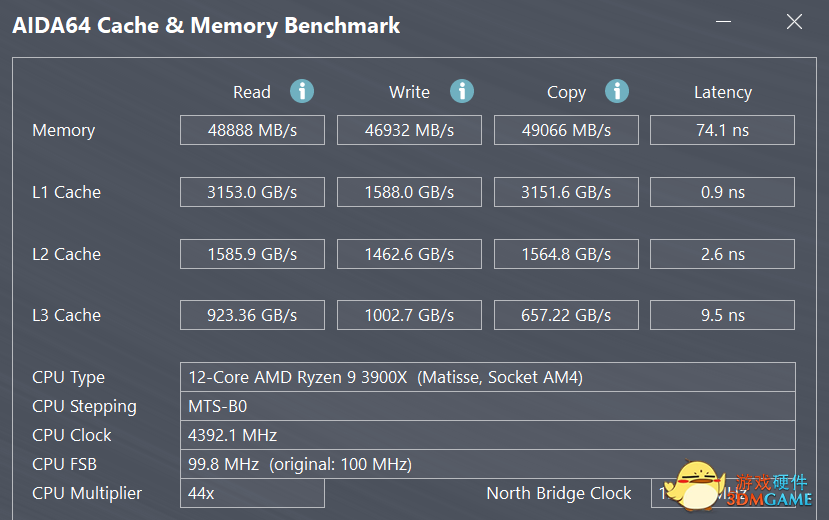Close the AIDA64 benchmark window
The width and height of the screenshot is (829, 520).
(794, 22)
